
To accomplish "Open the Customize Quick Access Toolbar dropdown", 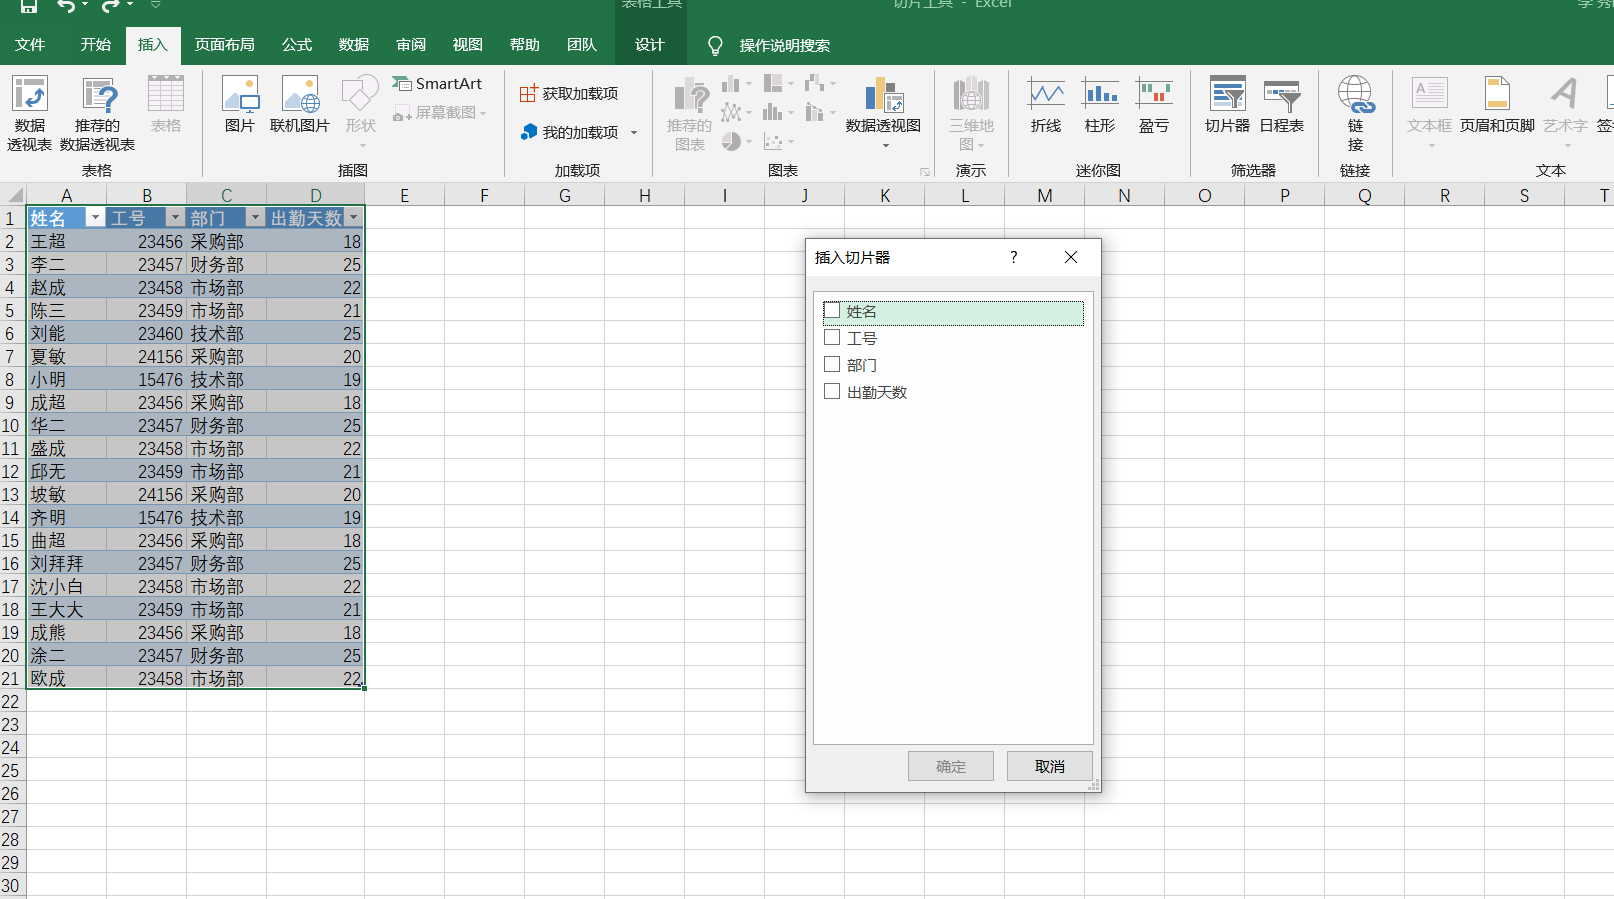I will [x=155, y=6].
